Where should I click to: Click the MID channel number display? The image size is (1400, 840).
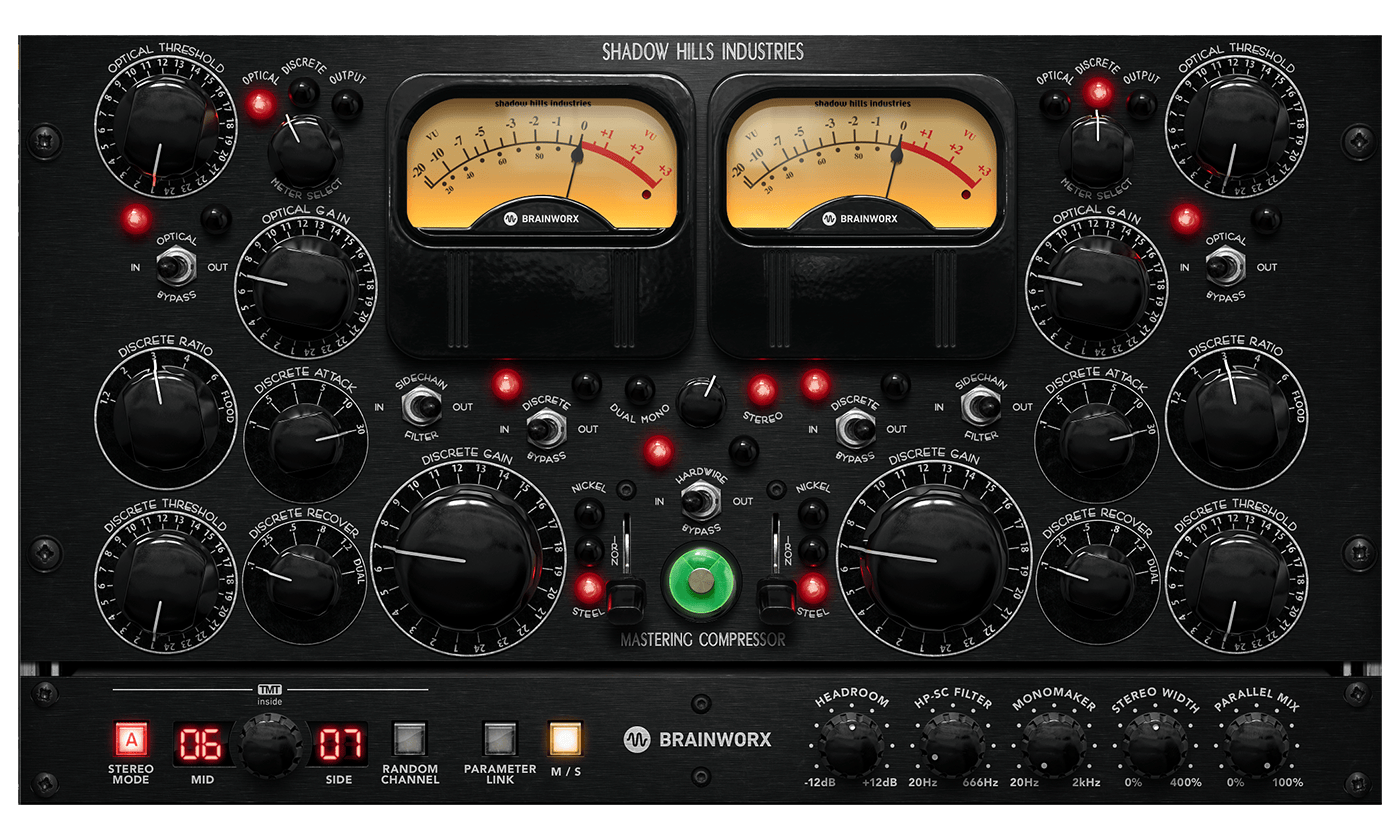point(200,744)
